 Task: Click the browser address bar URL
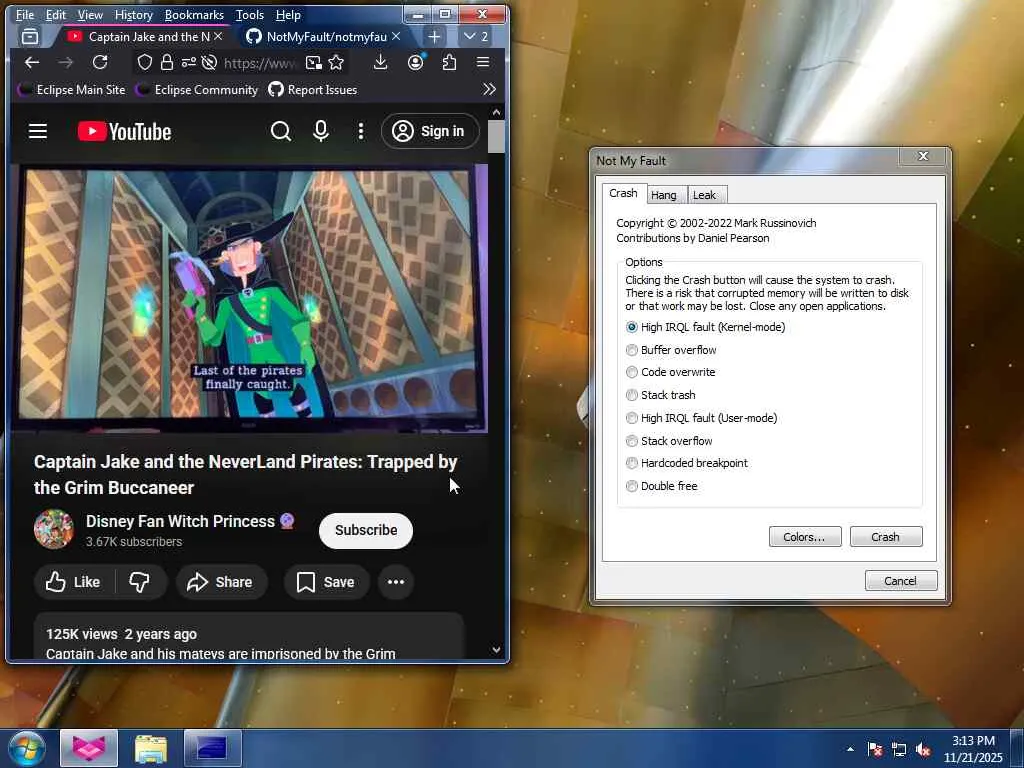(260, 63)
